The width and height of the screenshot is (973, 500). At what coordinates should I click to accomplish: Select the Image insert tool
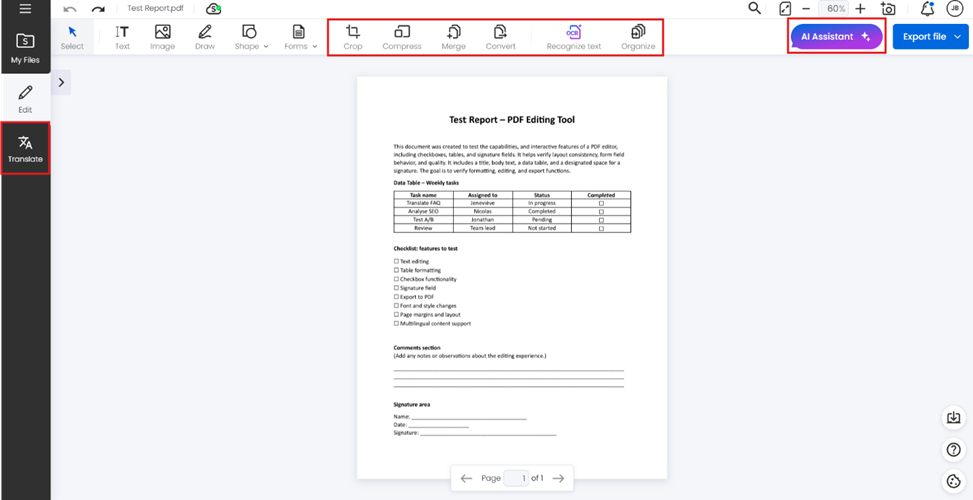point(162,37)
